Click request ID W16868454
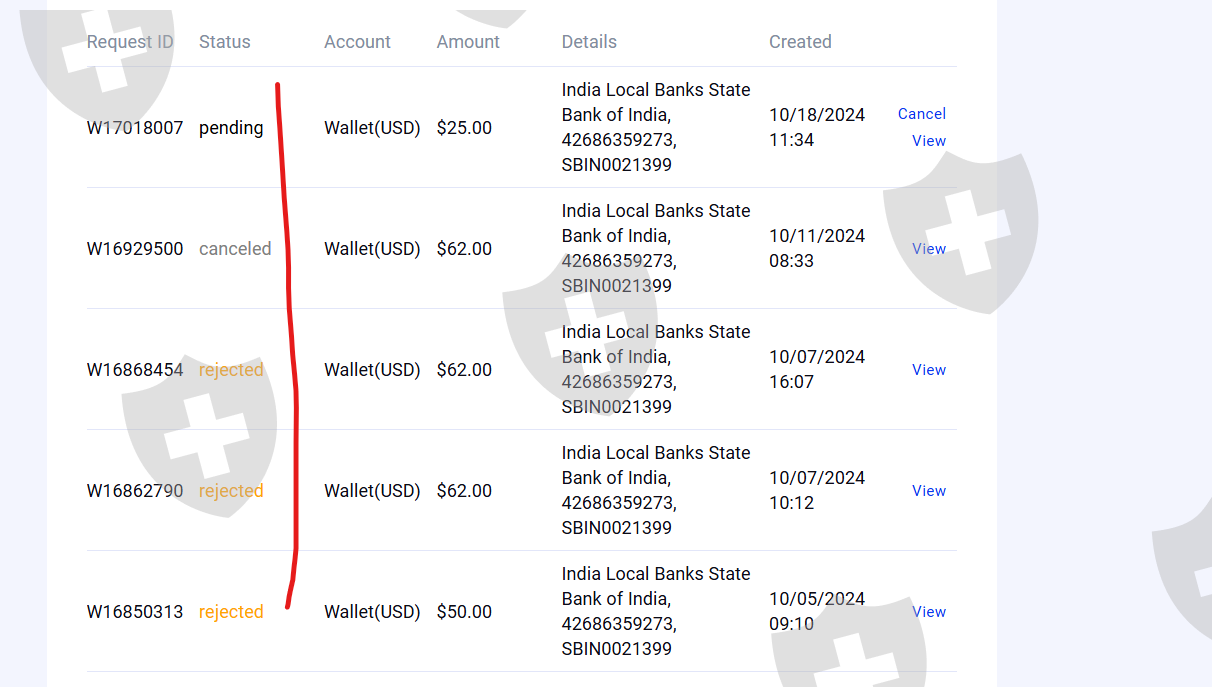 135,370
